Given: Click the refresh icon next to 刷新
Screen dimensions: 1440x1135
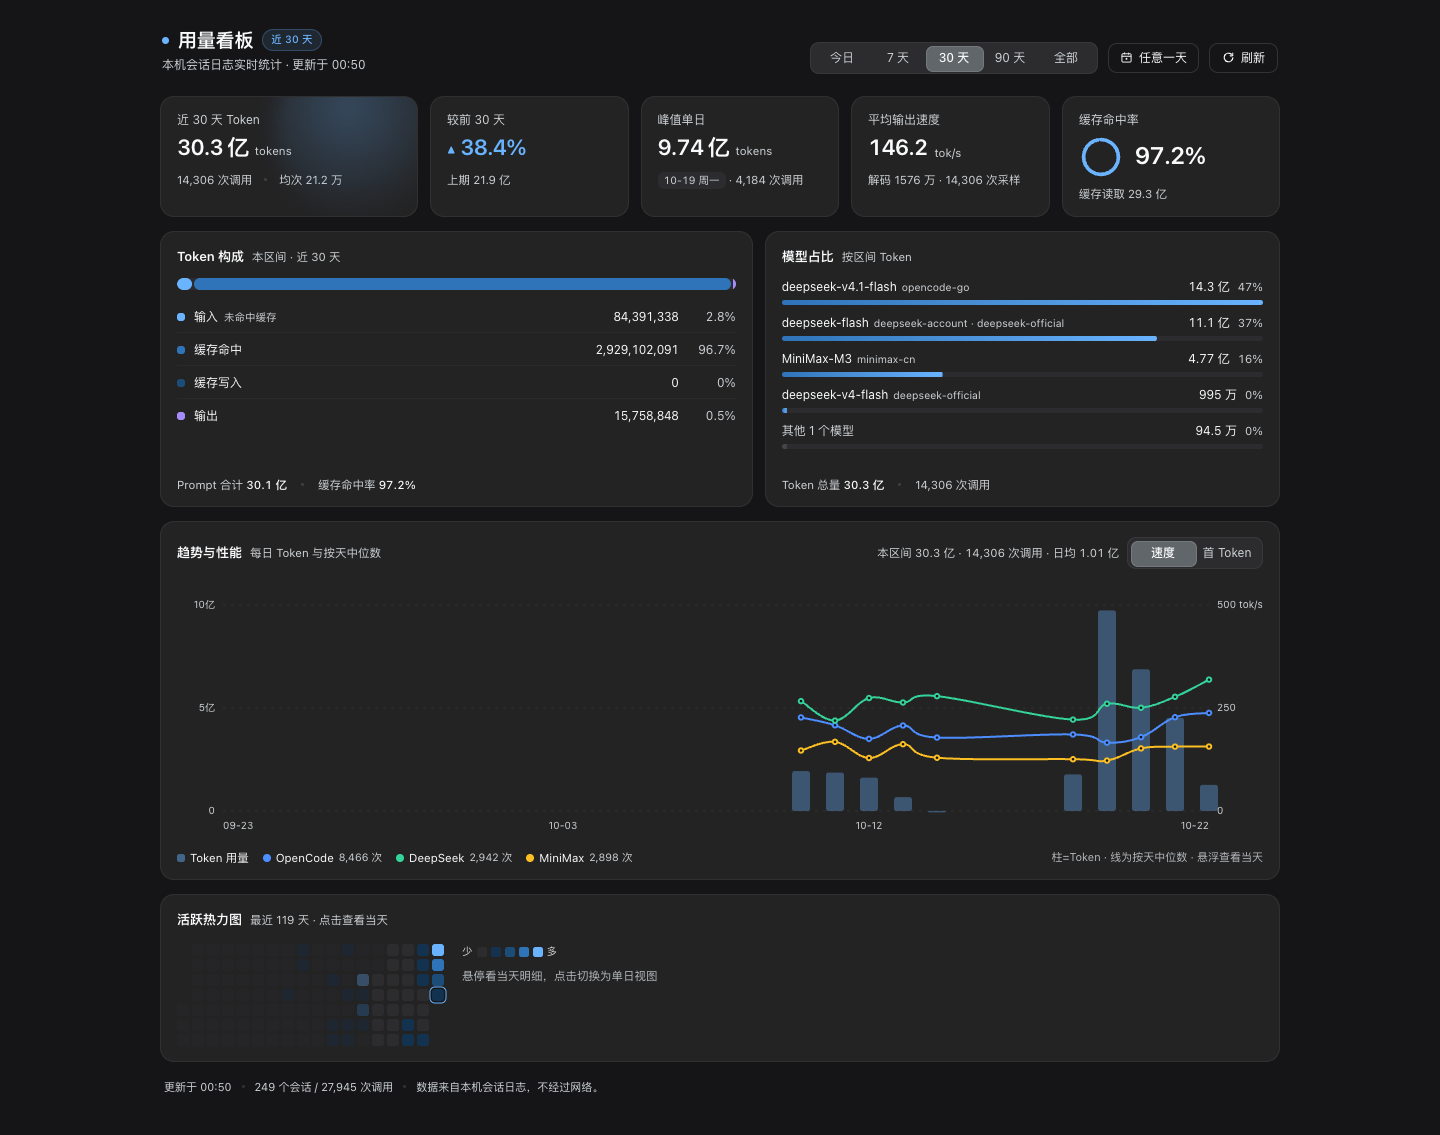Looking at the screenshot, I should (x=1228, y=58).
